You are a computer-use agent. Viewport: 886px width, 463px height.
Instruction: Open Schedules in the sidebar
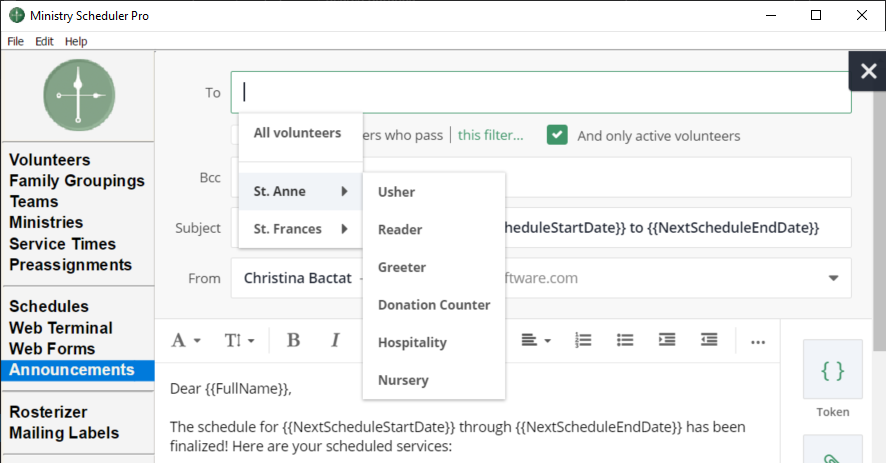pyautogui.click(x=49, y=306)
